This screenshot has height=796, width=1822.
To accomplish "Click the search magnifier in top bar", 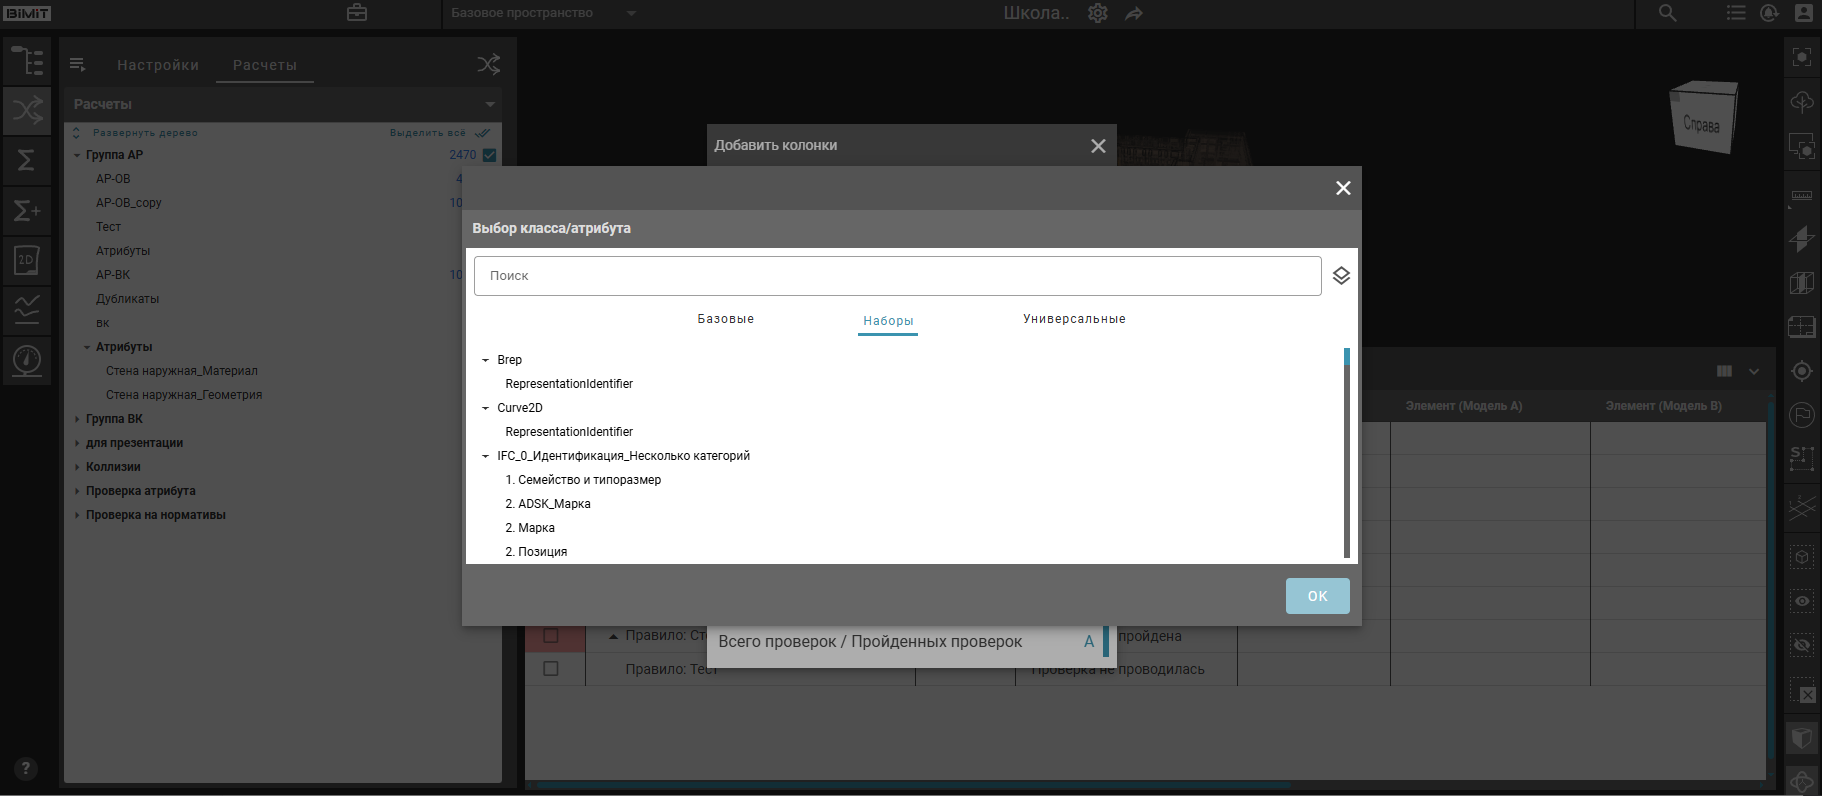I will click(1667, 13).
